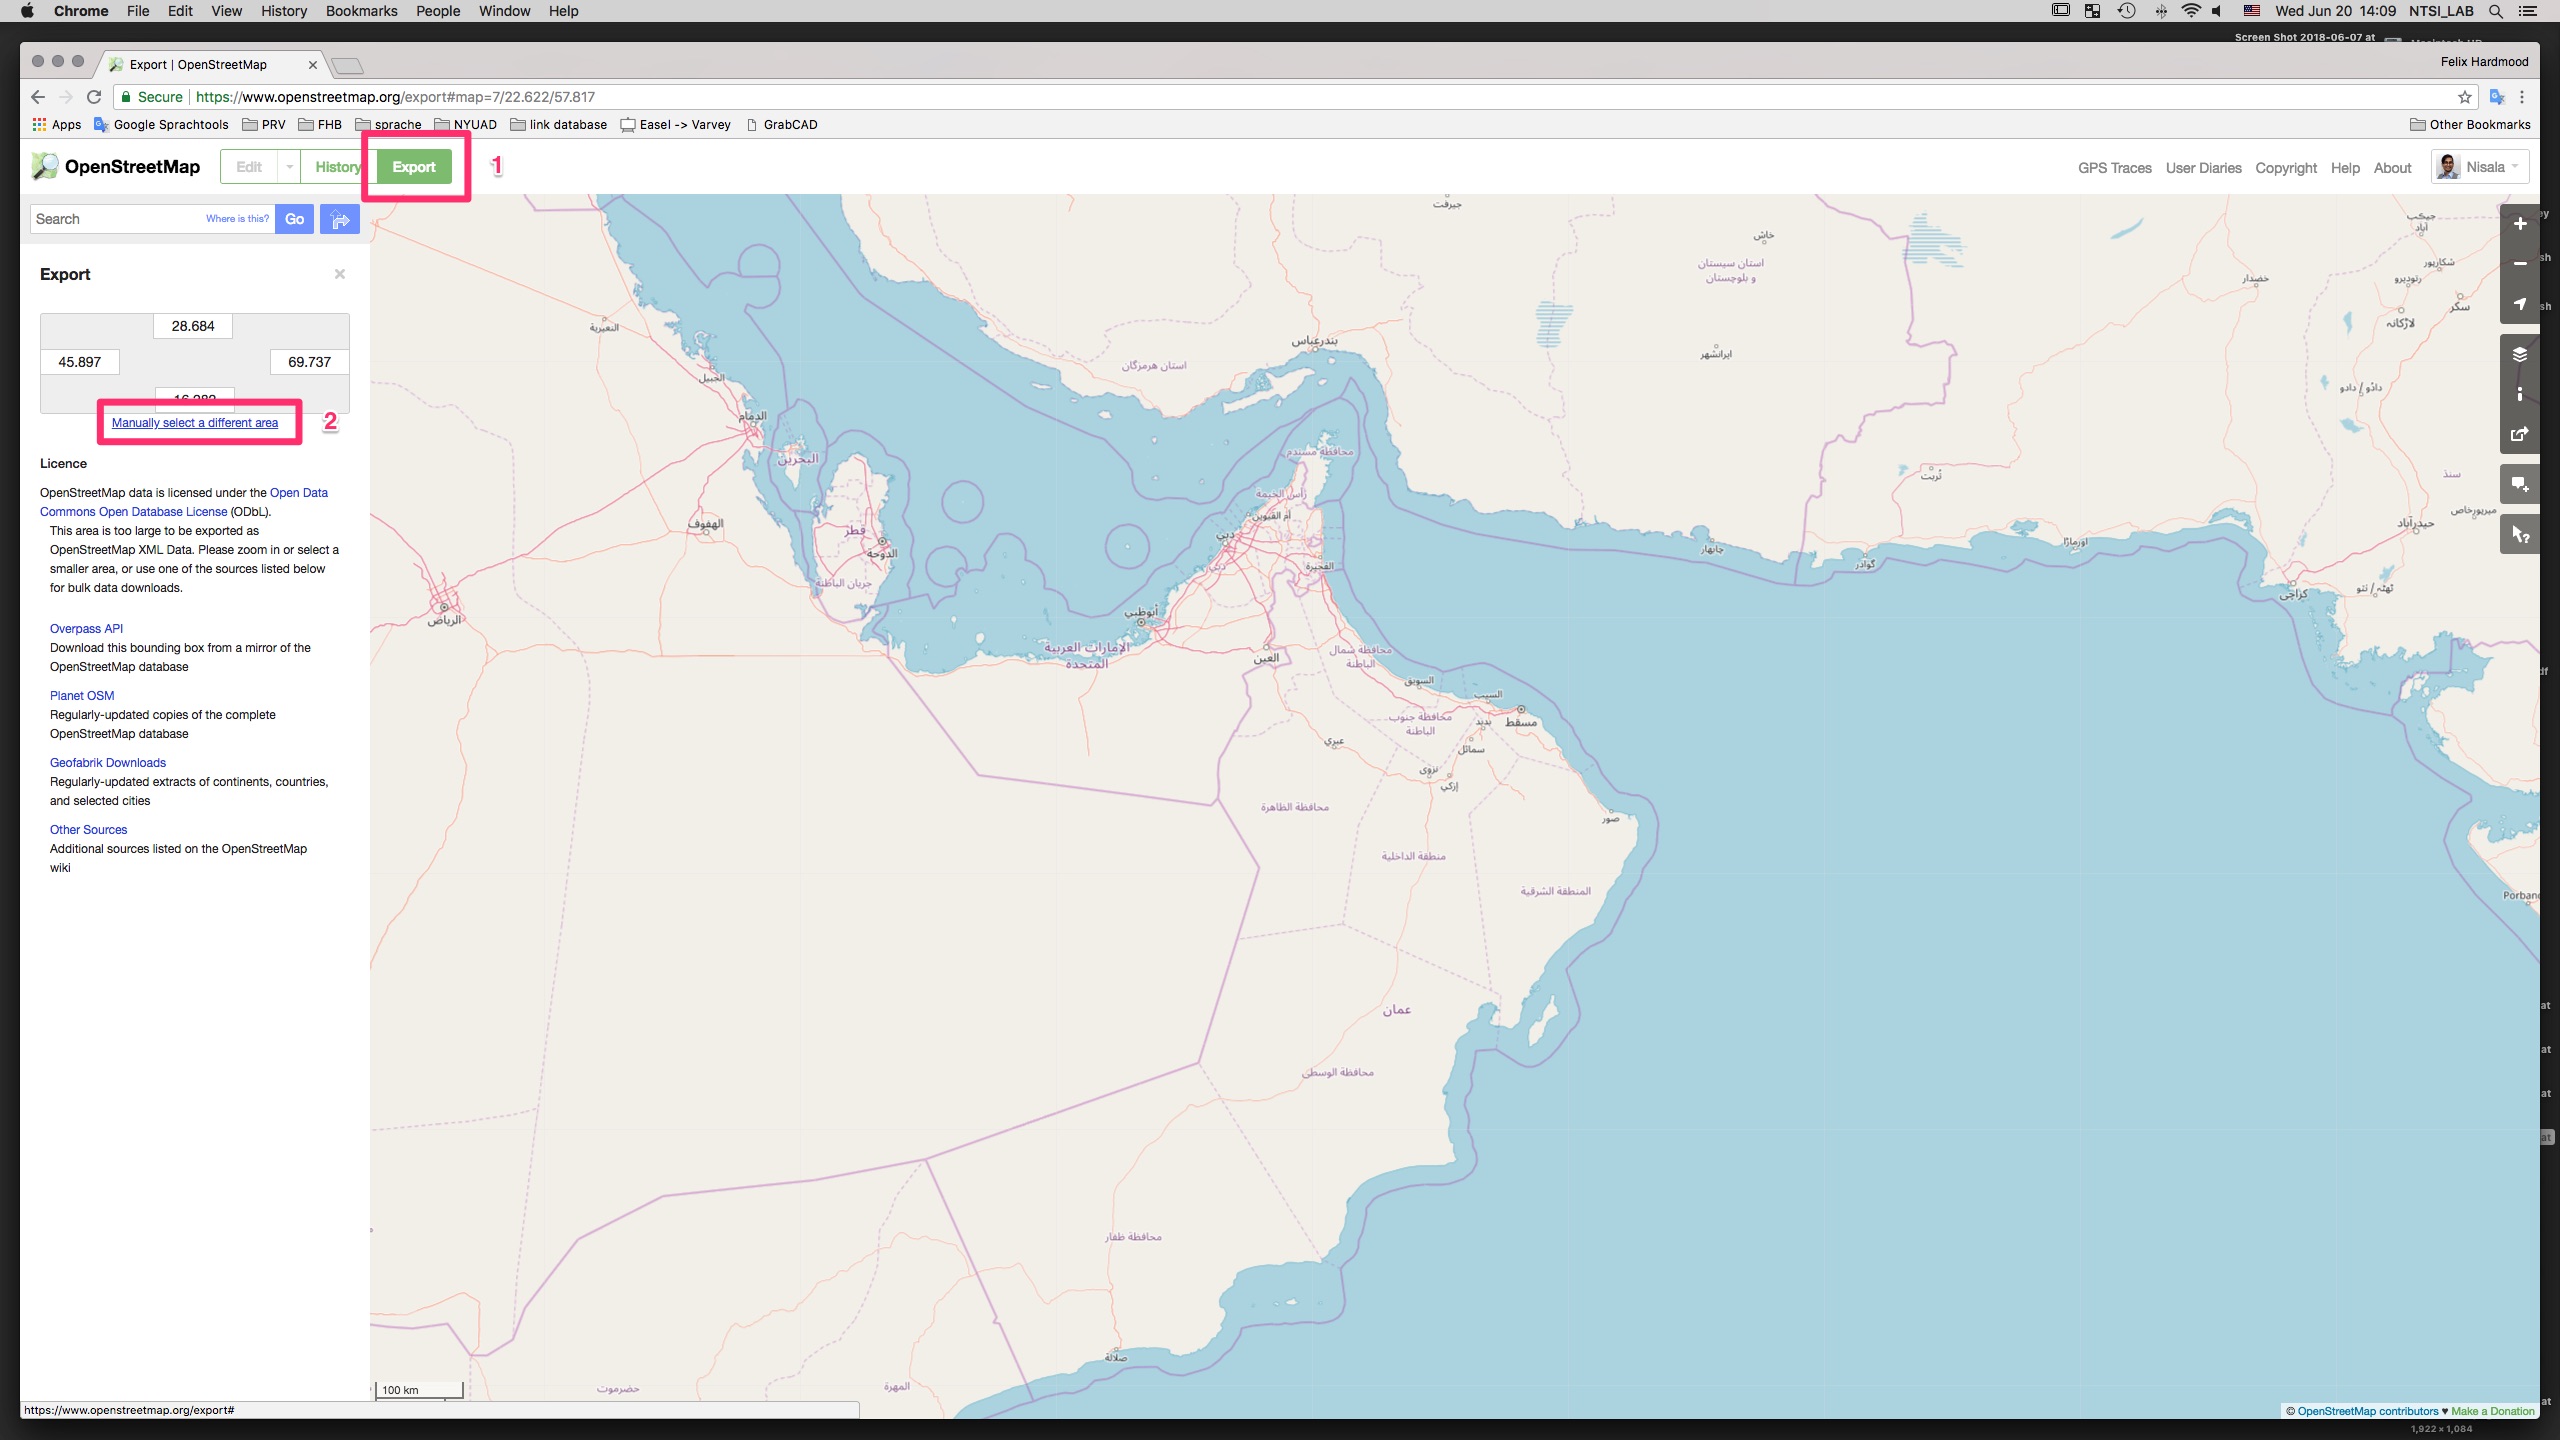Open the map Layers panel
This screenshot has height=1440, width=2560.
pyautogui.click(x=2519, y=354)
